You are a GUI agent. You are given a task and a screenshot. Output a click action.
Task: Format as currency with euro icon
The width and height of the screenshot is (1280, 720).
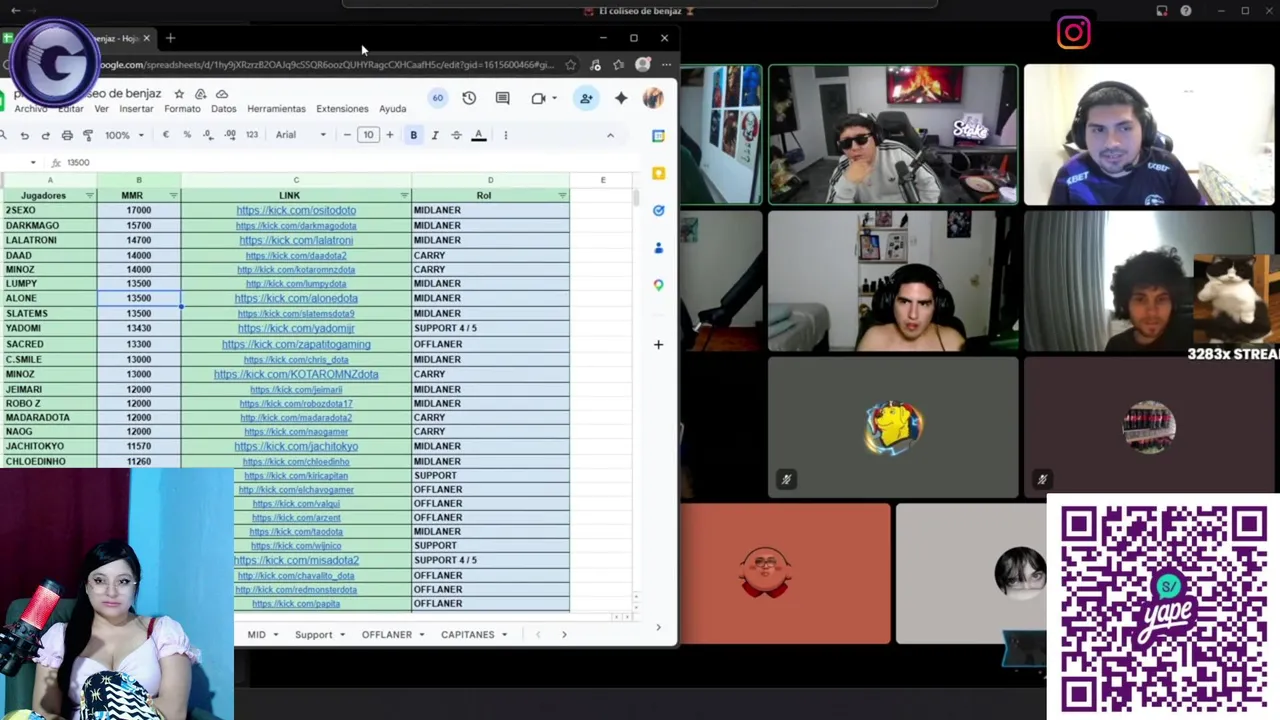(165, 135)
